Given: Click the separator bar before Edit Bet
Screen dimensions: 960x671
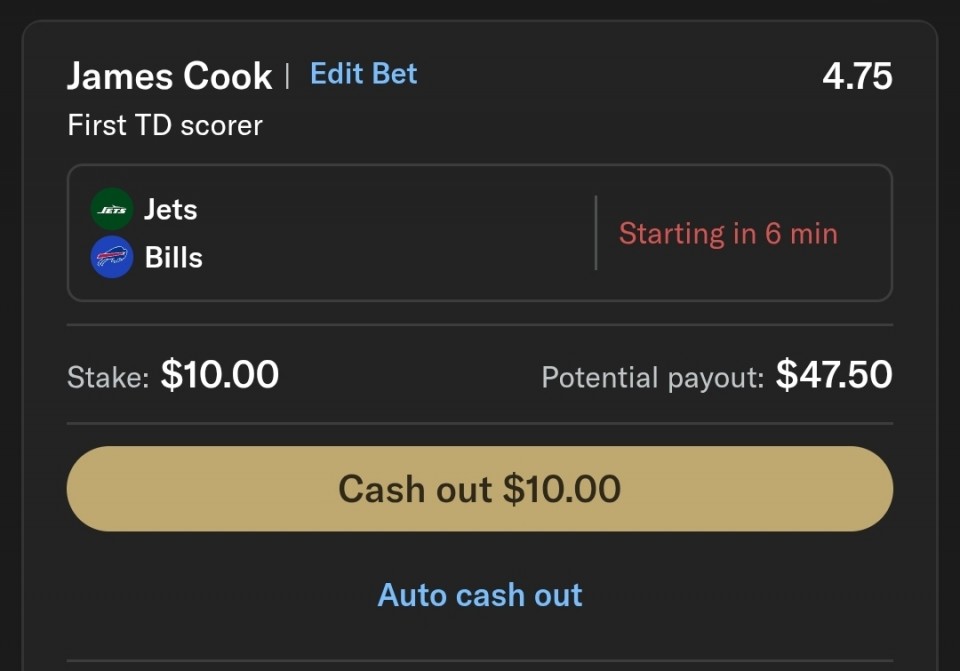Looking at the screenshot, I should [x=288, y=76].
